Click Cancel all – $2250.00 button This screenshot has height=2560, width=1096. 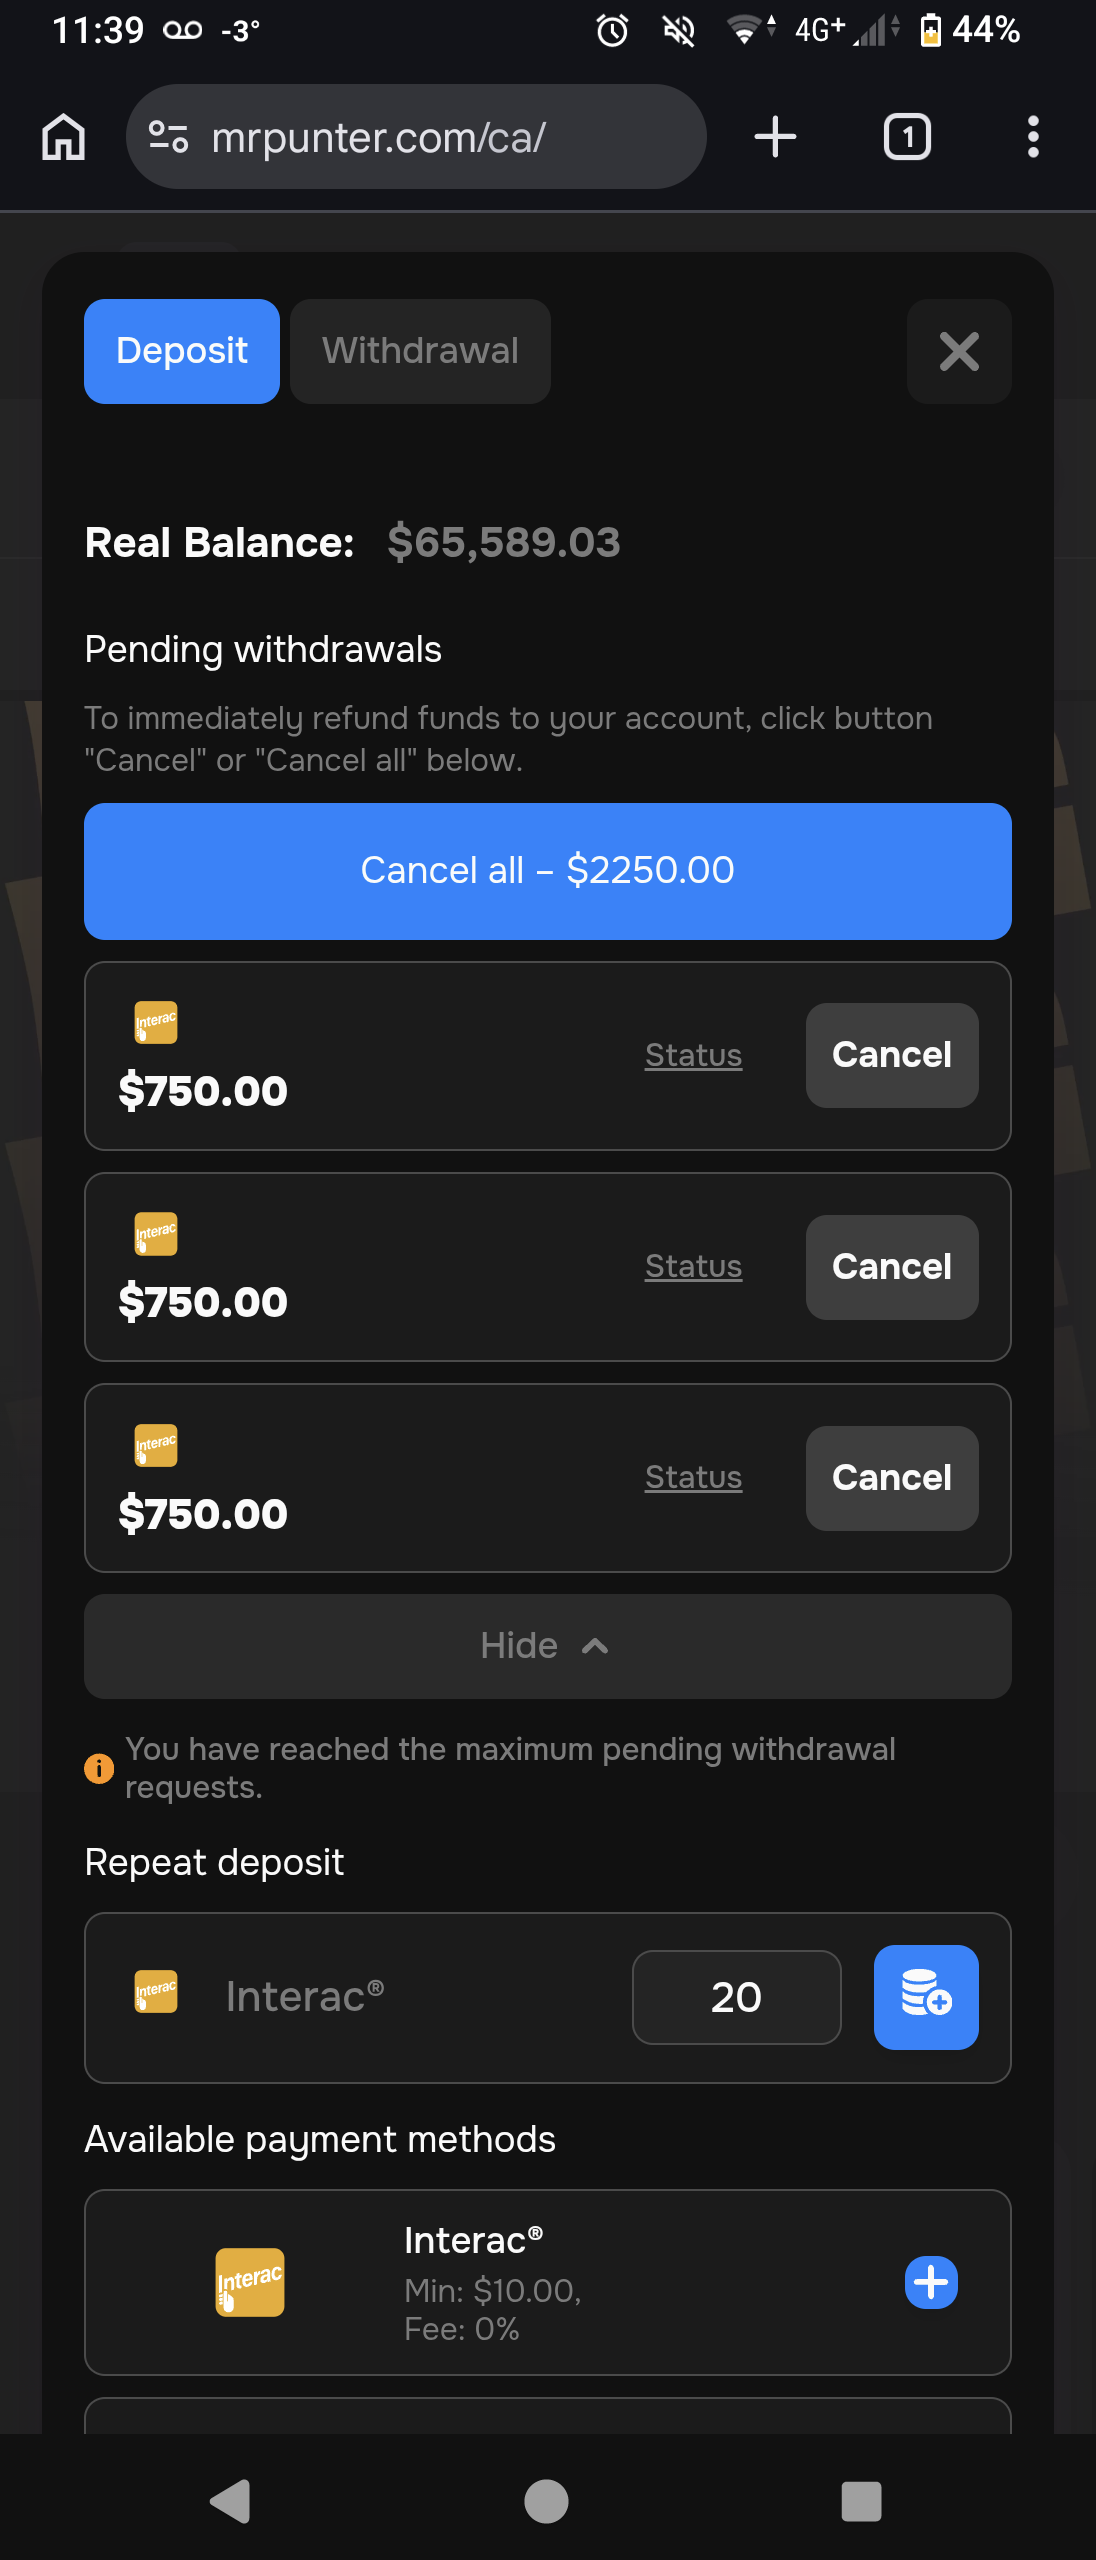547,871
